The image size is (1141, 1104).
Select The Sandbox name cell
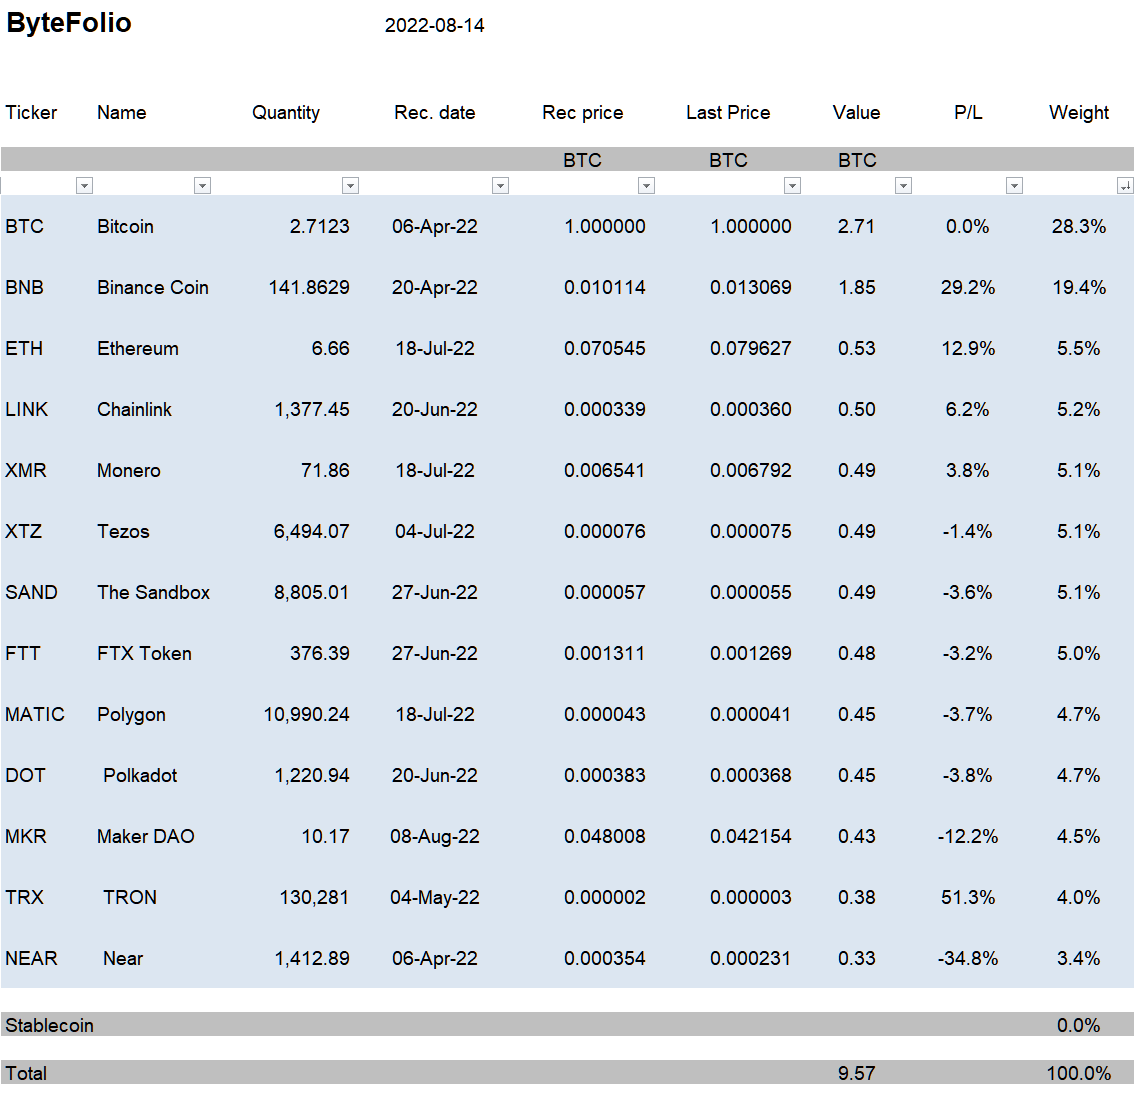pyautogui.click(x=154, y=593)
